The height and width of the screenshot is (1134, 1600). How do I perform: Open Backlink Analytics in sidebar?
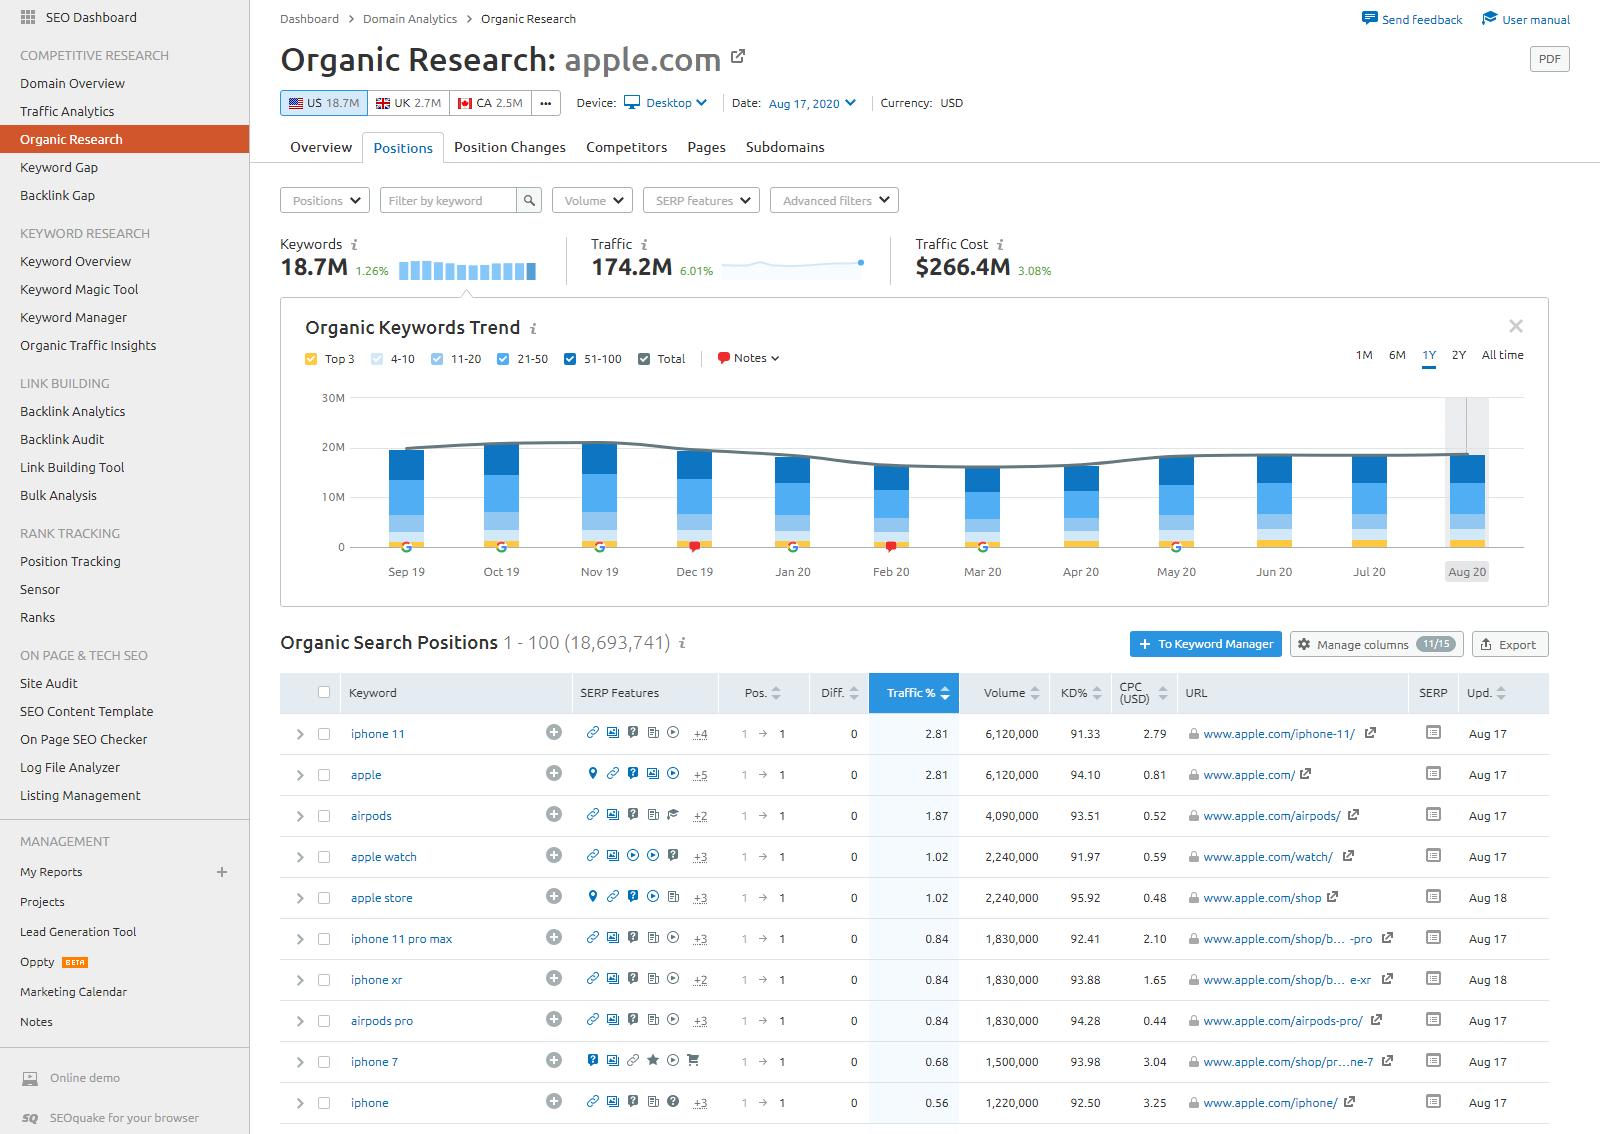pyautogui.click(x=73, y=411)
